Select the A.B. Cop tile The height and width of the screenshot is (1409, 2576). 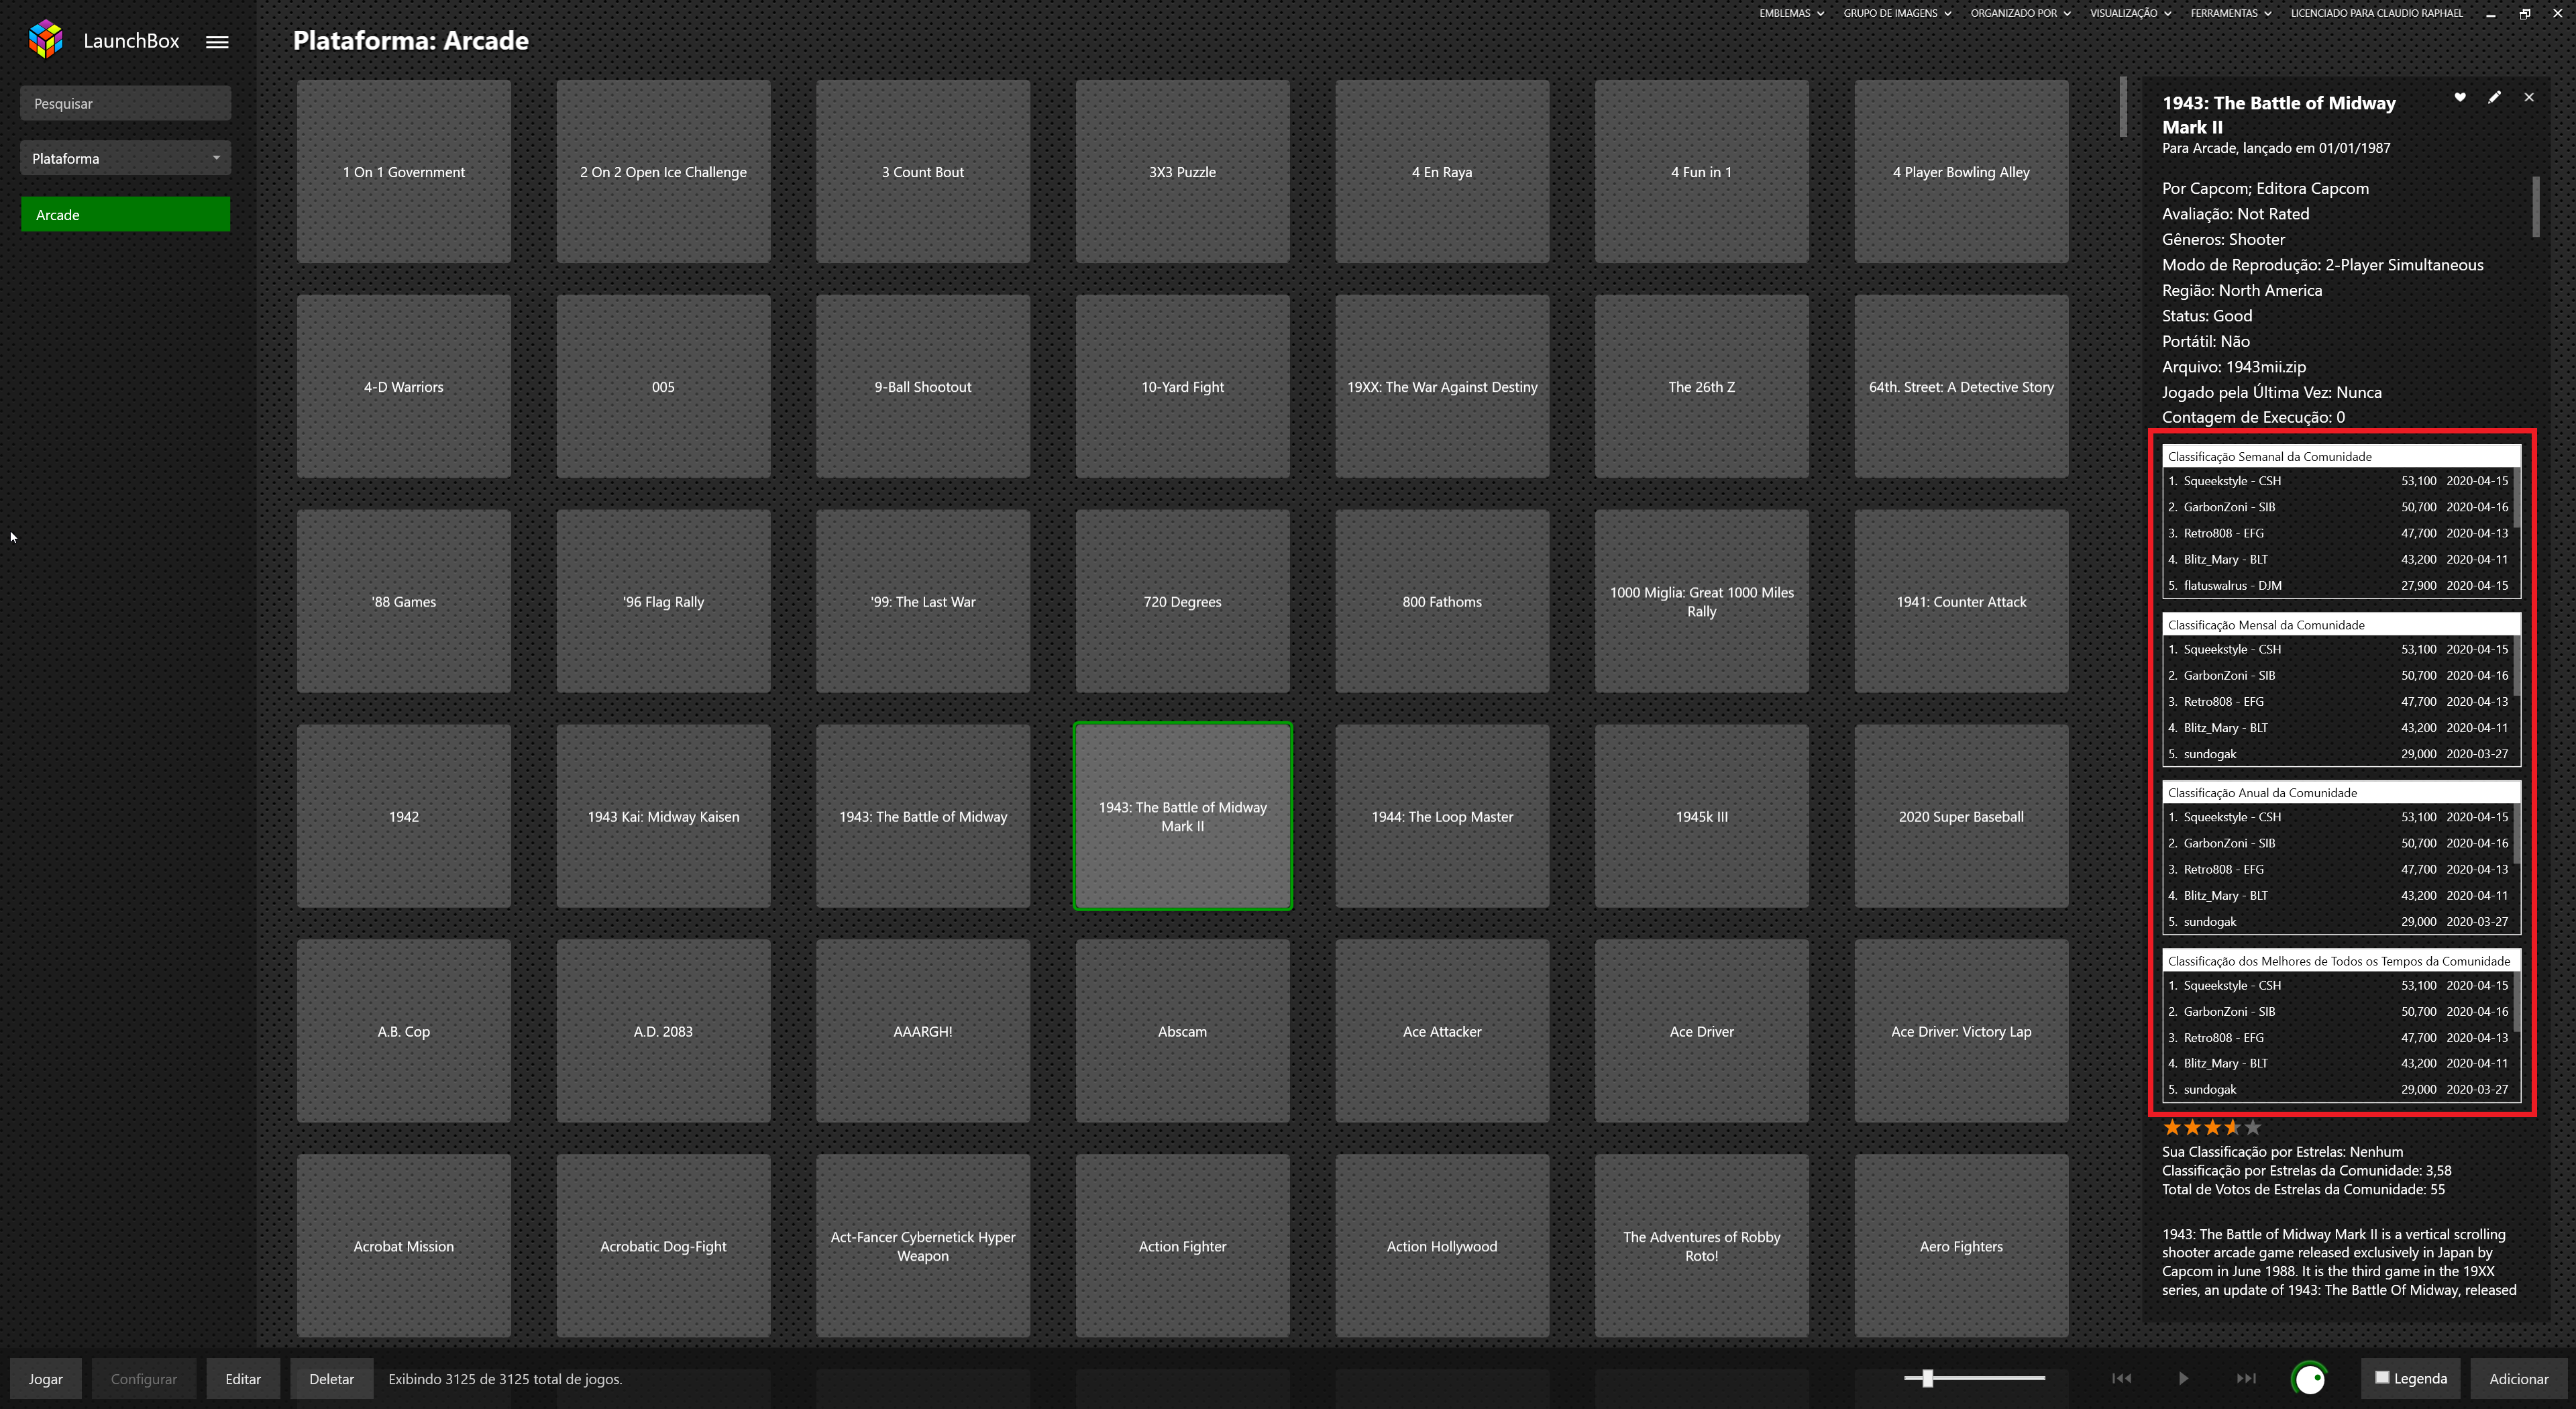(x=404, y=1031)
